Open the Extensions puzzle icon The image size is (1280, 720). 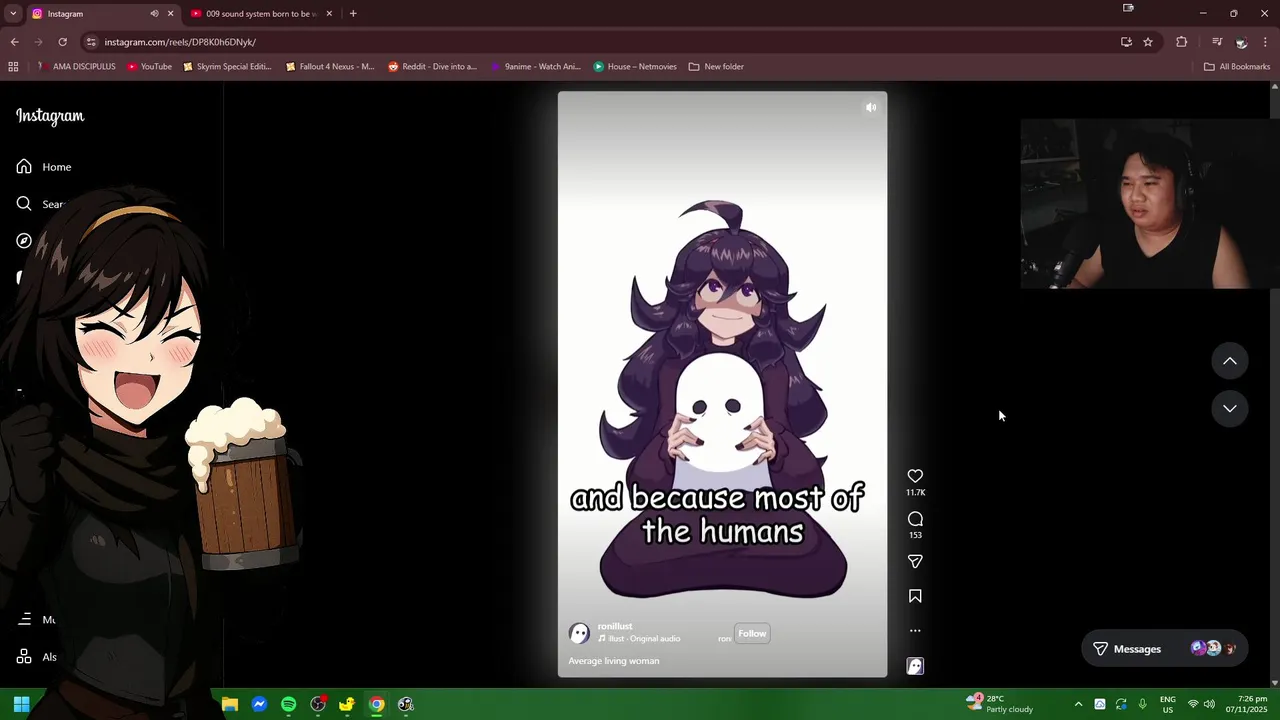(1182, 42)
